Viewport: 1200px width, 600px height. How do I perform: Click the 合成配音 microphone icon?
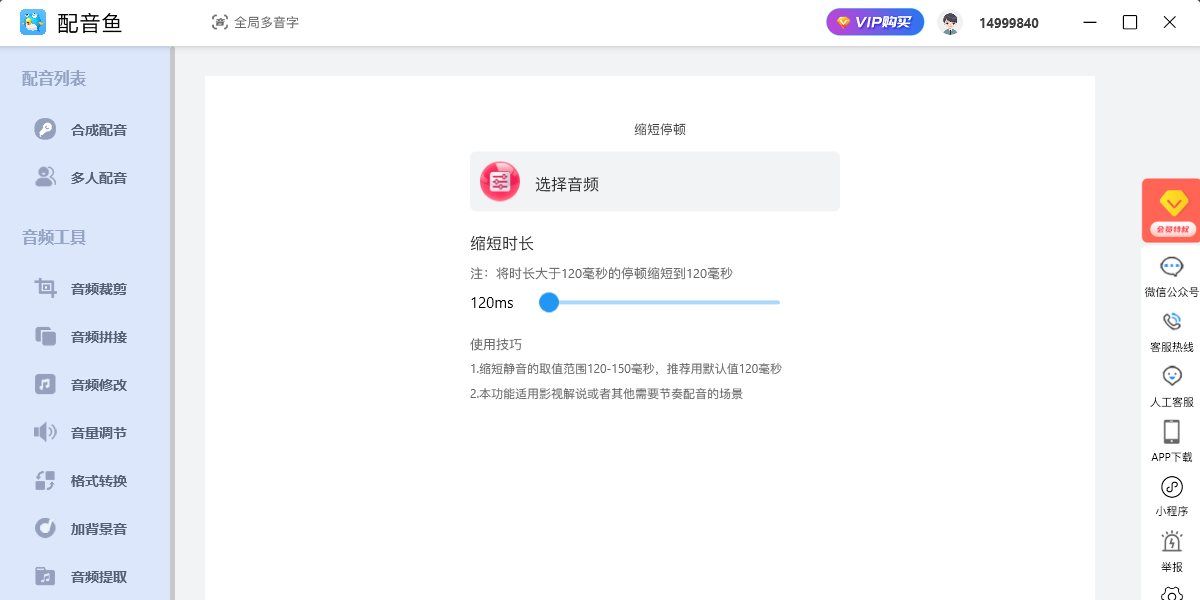pyautogui.click(x=45, y=129)
